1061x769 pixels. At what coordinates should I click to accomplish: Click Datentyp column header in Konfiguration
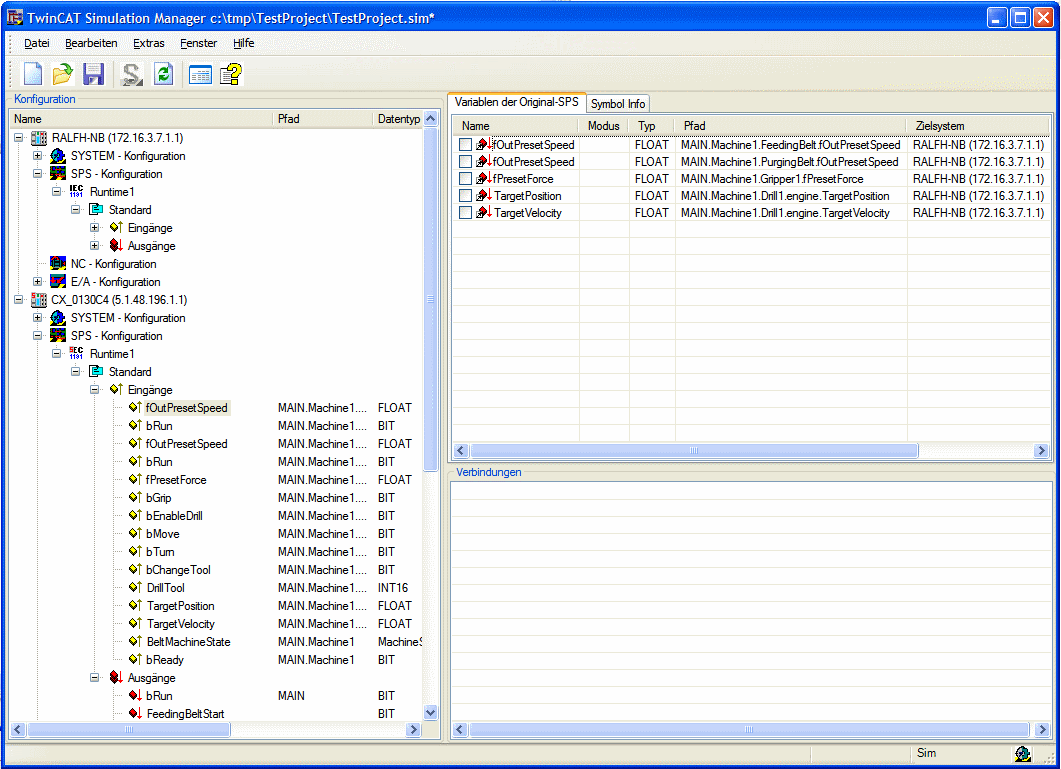tap(399, 118)
